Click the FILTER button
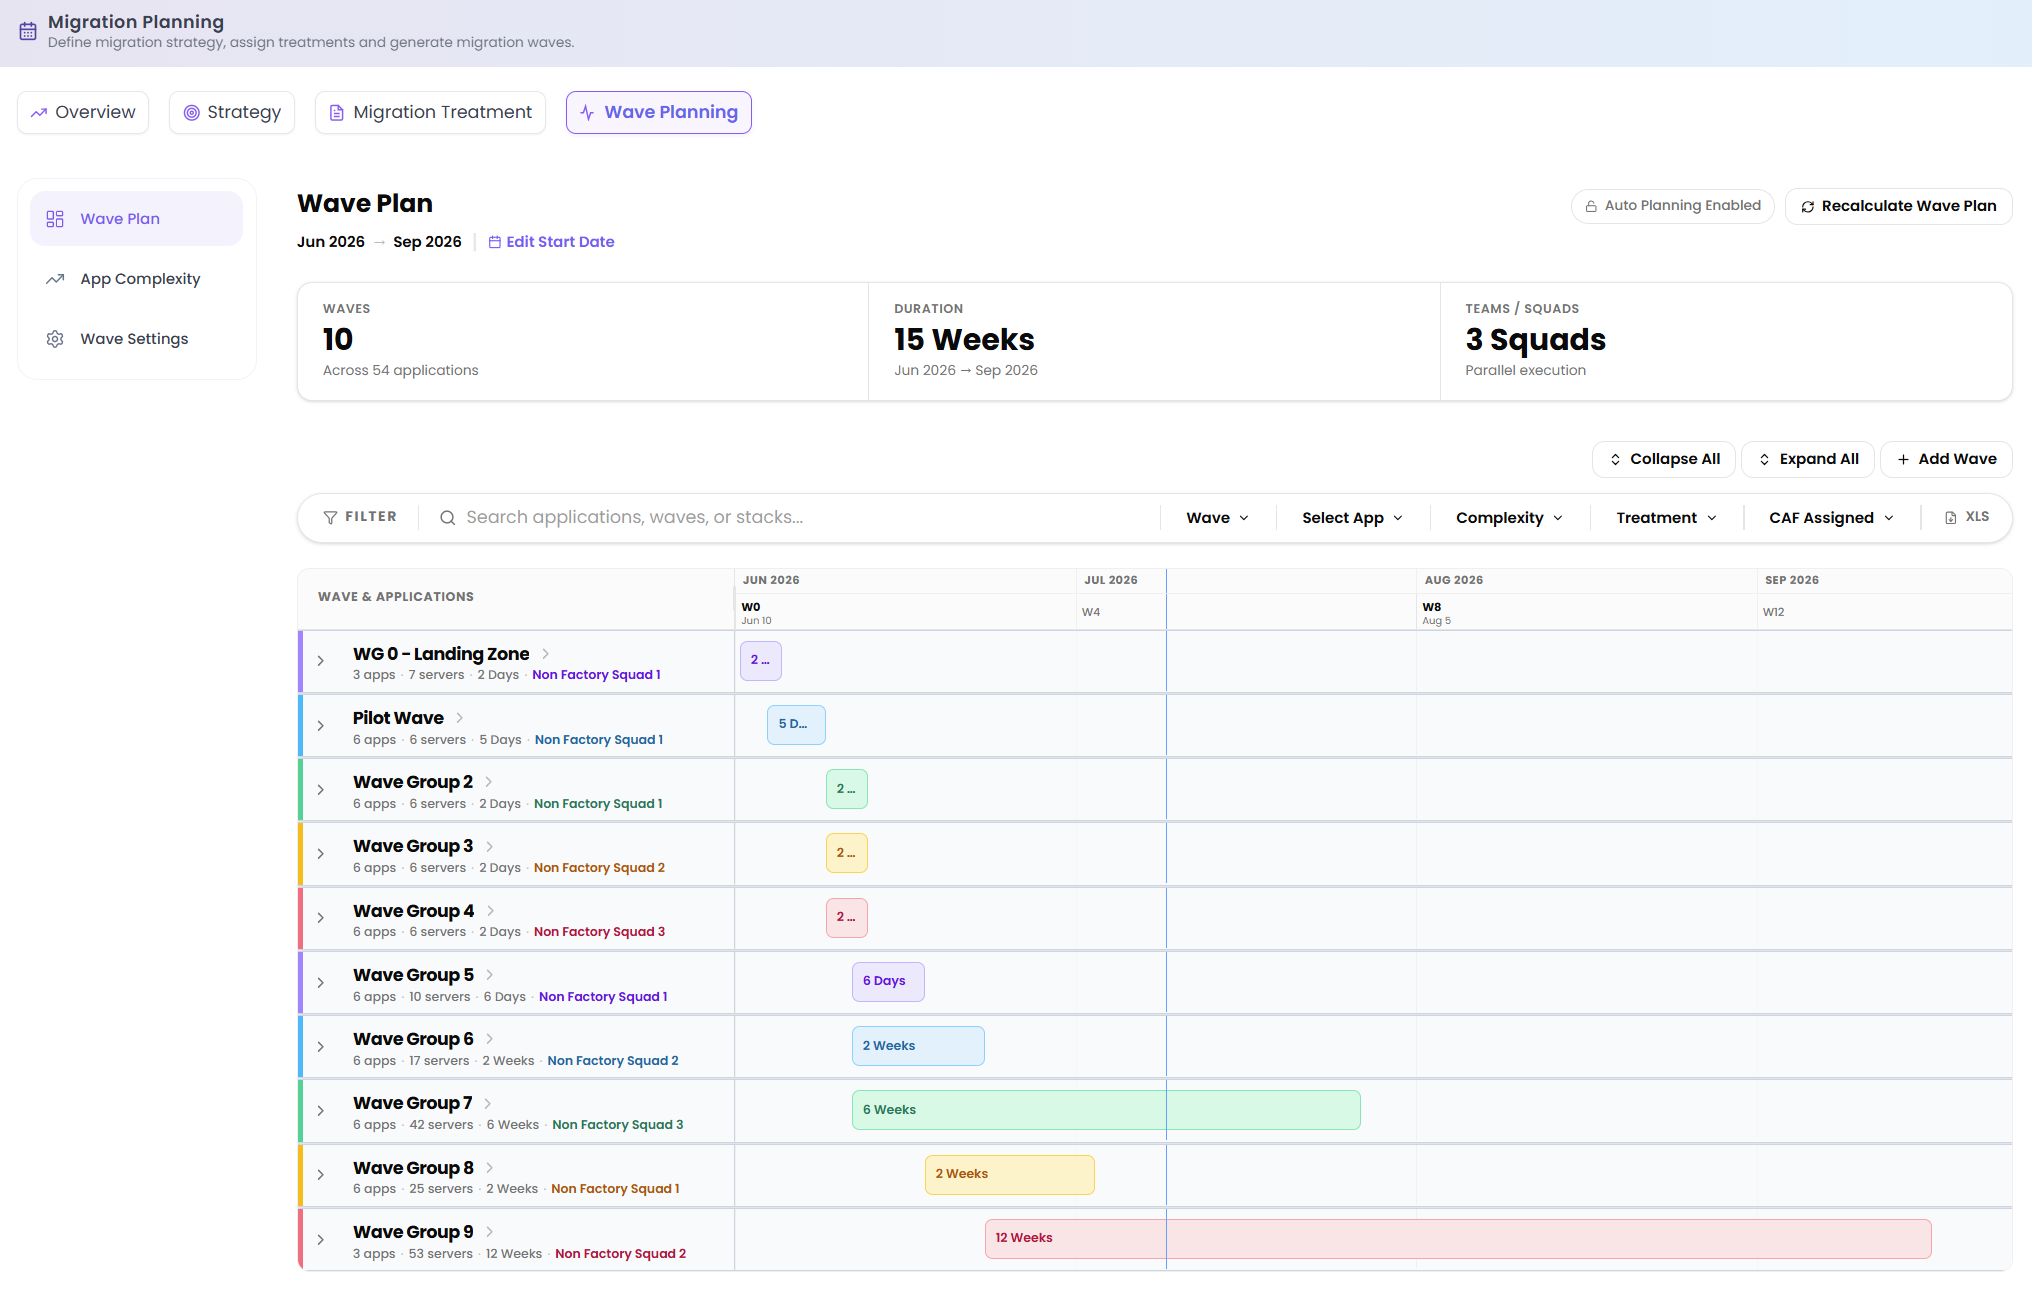This screenshot has width=2032, height=1289. point(360,517)
